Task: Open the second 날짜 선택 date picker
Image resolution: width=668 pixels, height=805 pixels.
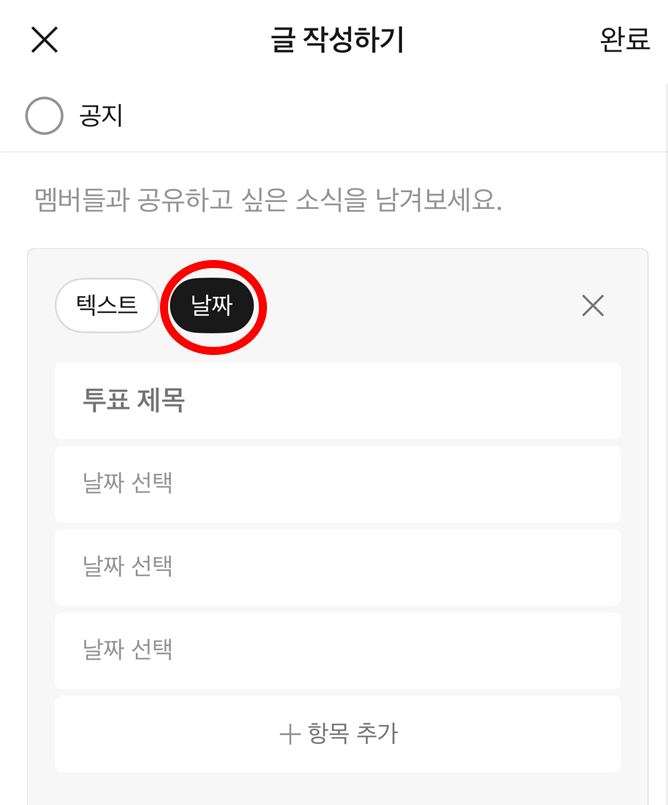Action: (337, 568)
